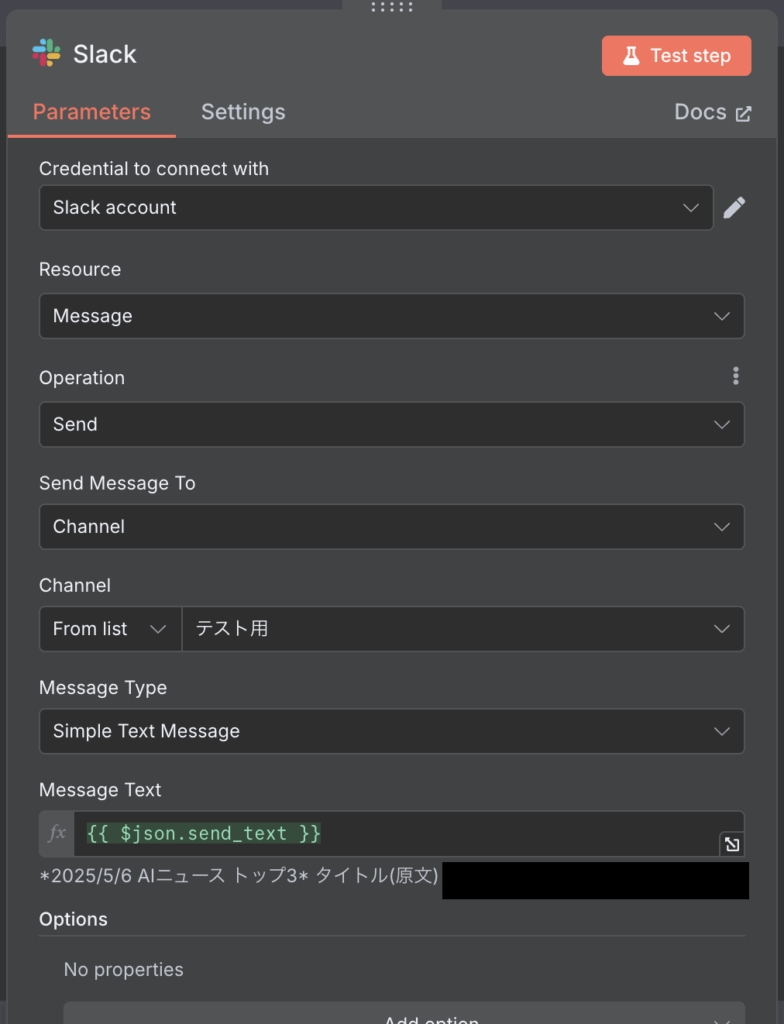
Task: Open the Message Type dropdown
Action: 392,731
